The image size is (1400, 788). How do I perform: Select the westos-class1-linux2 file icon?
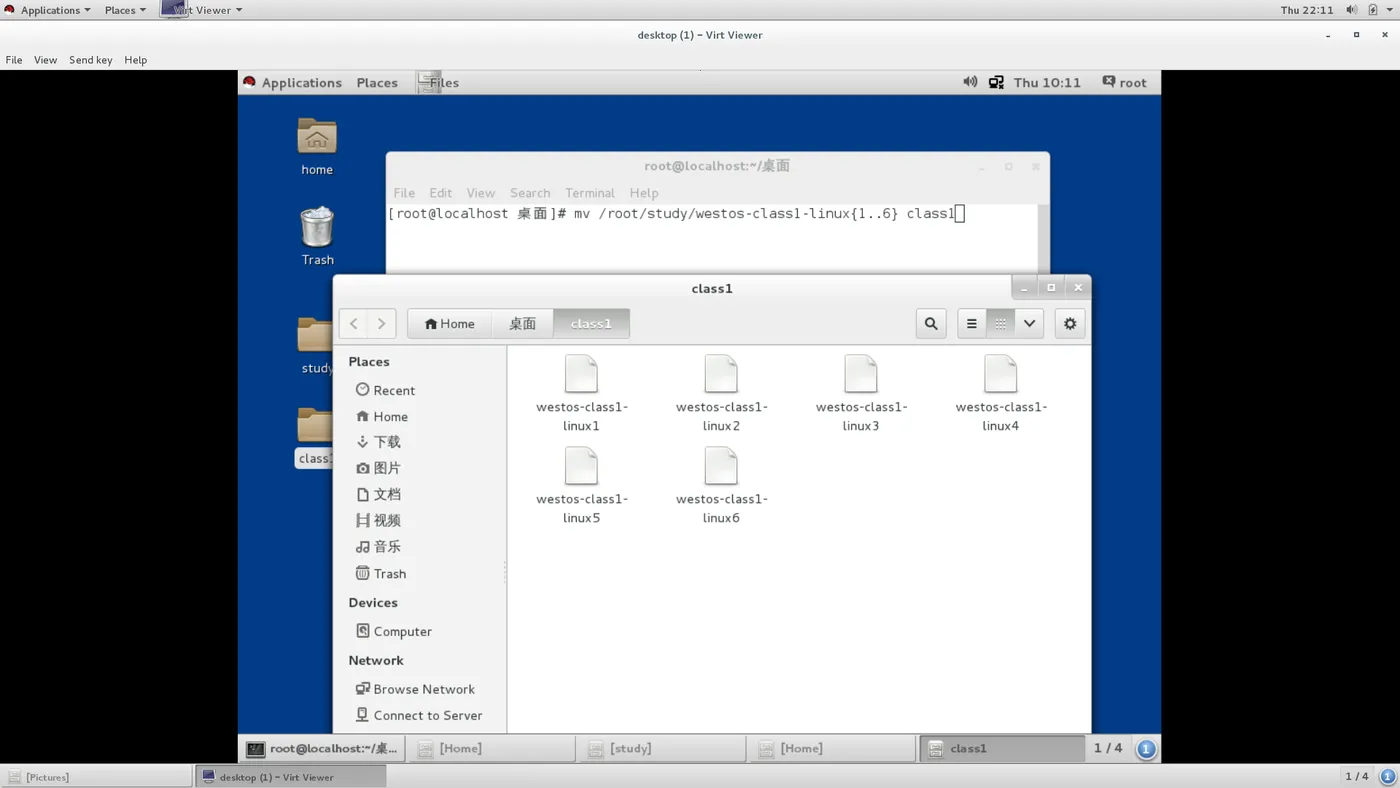[721, 375]
